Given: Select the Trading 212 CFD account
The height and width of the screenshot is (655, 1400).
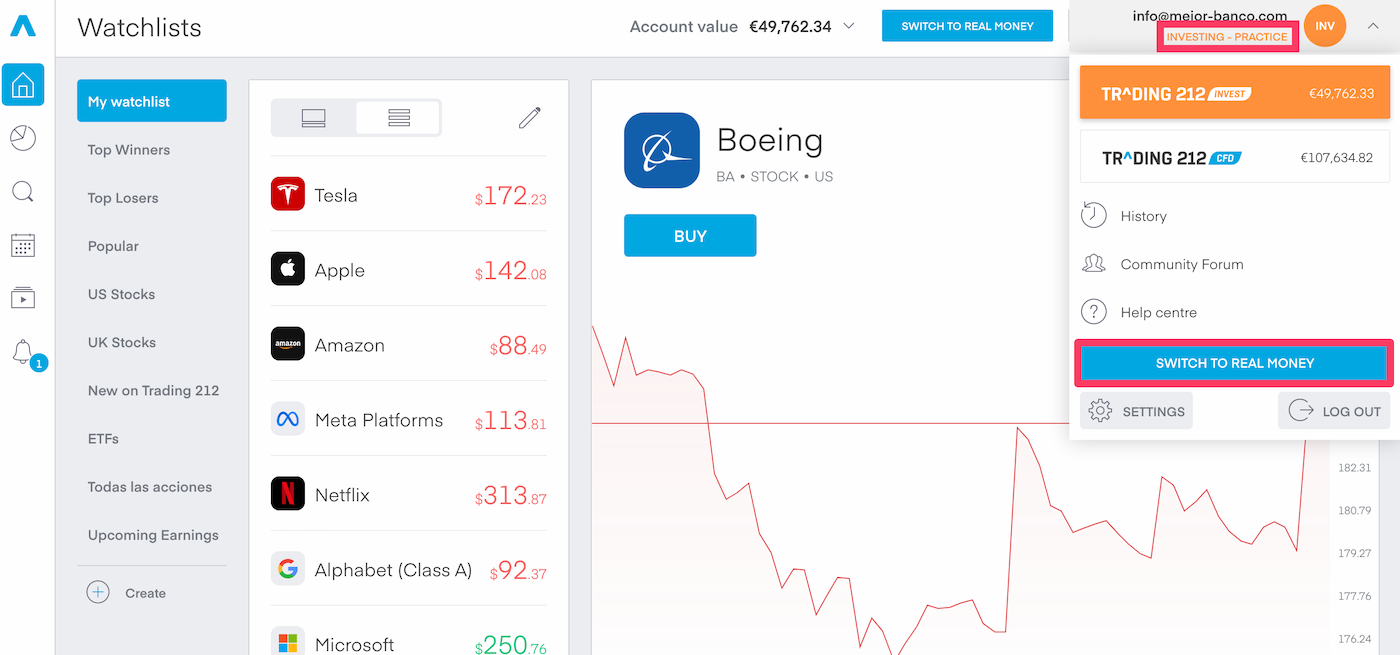Looking at the screenshot, I should (x=1235, y=157).
